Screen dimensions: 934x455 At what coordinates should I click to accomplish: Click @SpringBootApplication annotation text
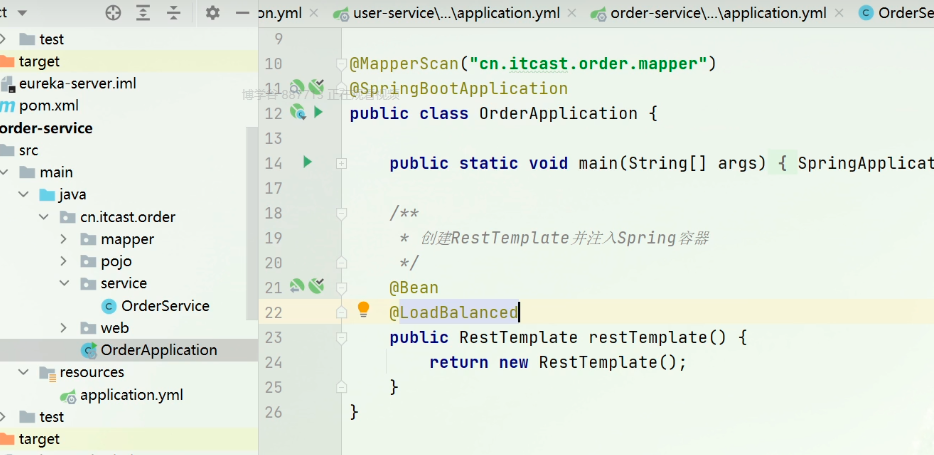click(459, 89)
